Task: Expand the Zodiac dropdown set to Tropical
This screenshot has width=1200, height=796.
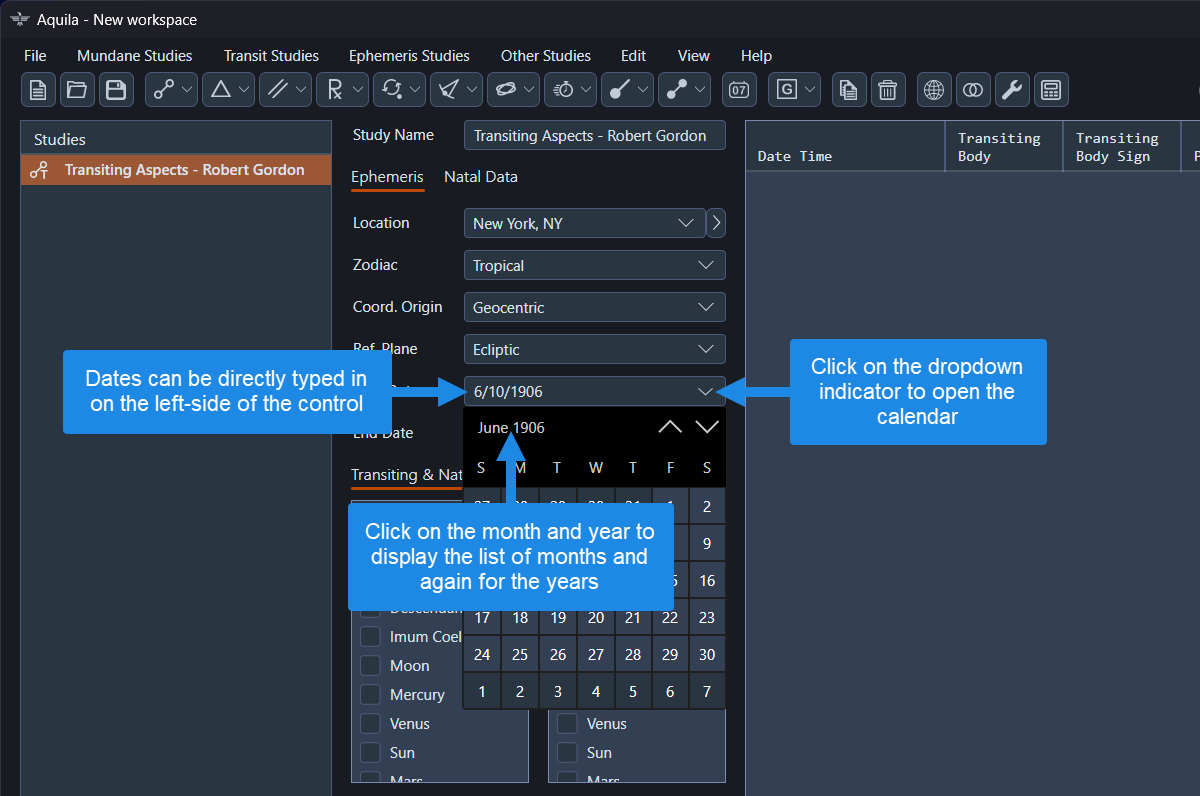Action: 594,265
